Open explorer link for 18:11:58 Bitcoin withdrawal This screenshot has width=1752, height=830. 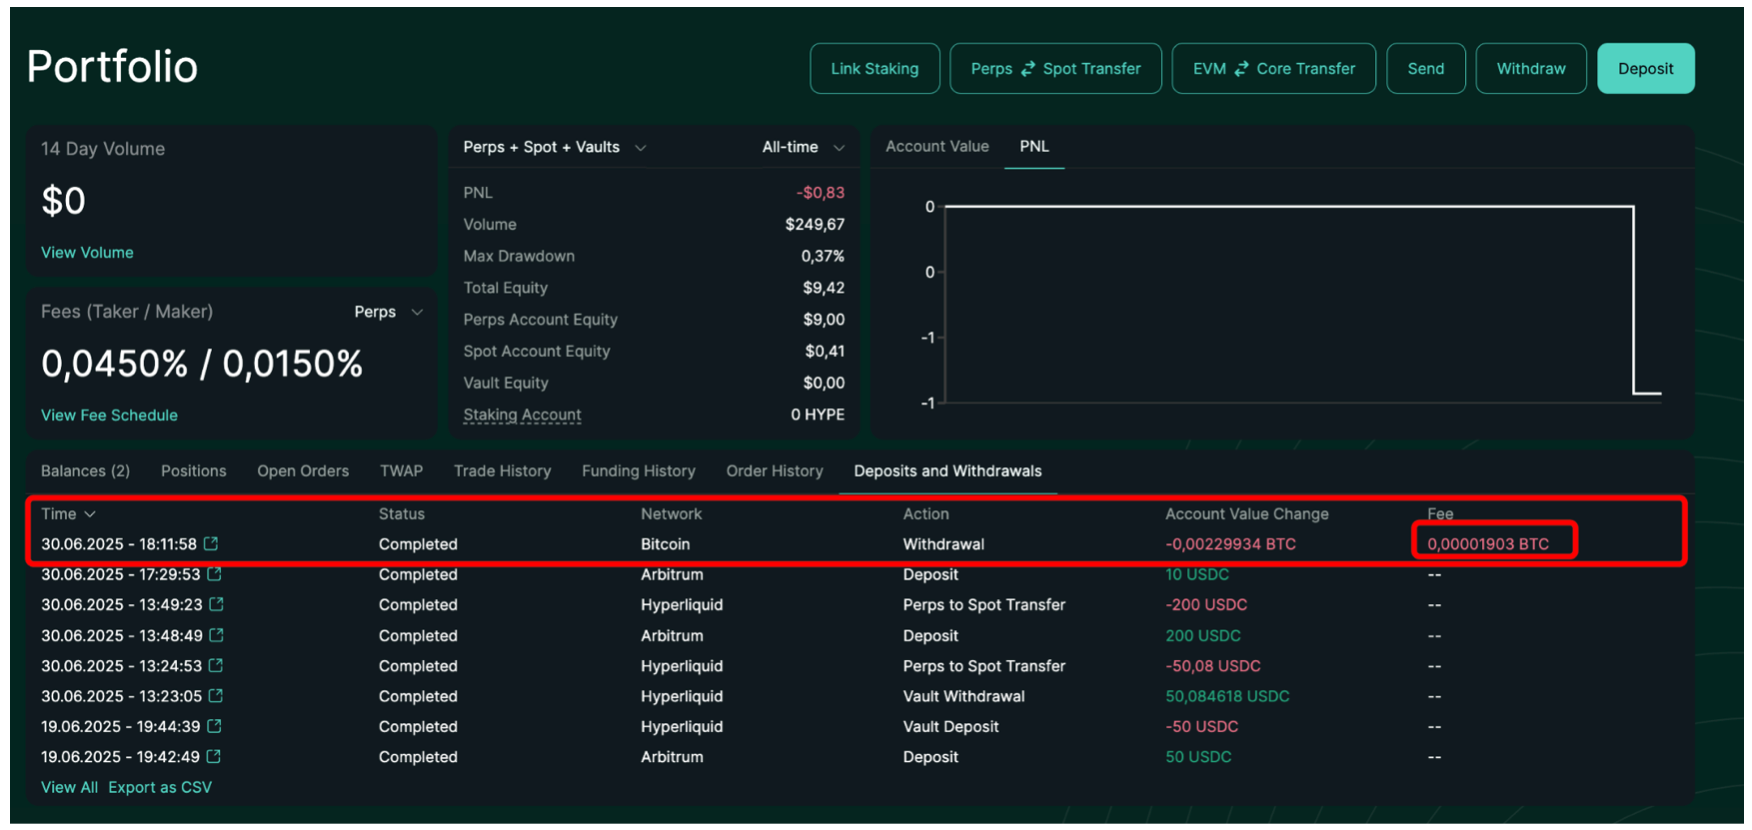pos(211,544)
